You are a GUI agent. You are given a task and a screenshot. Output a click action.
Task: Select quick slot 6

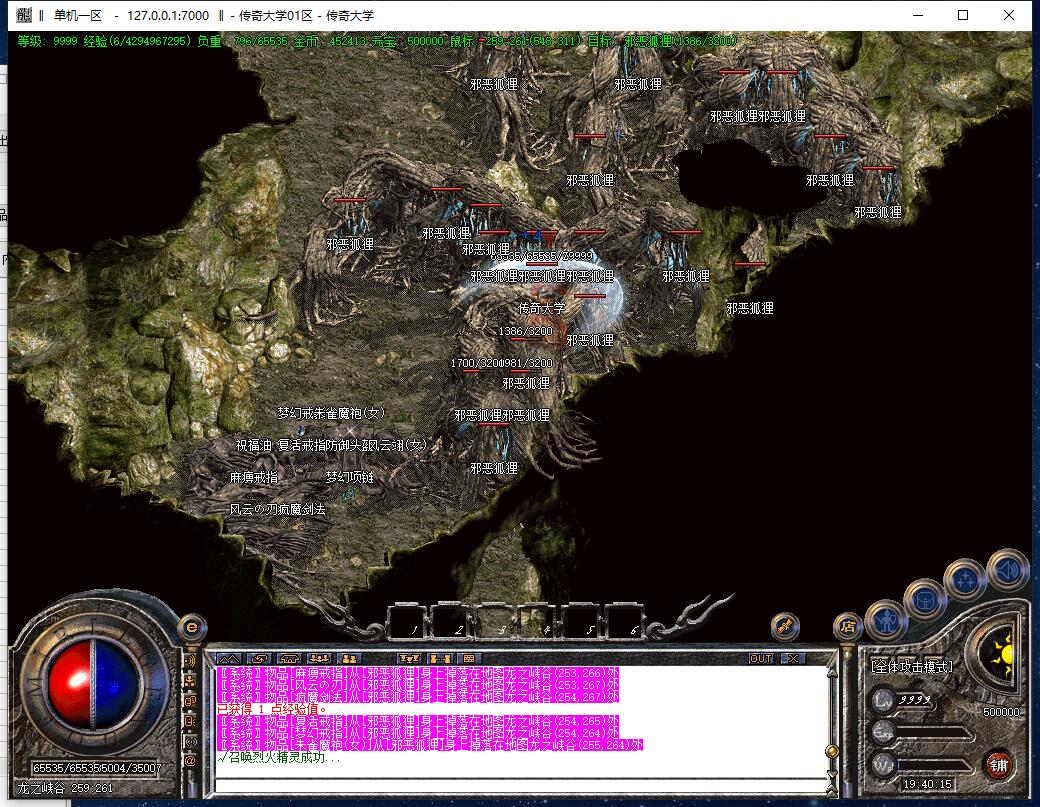[x=625, y=621]
